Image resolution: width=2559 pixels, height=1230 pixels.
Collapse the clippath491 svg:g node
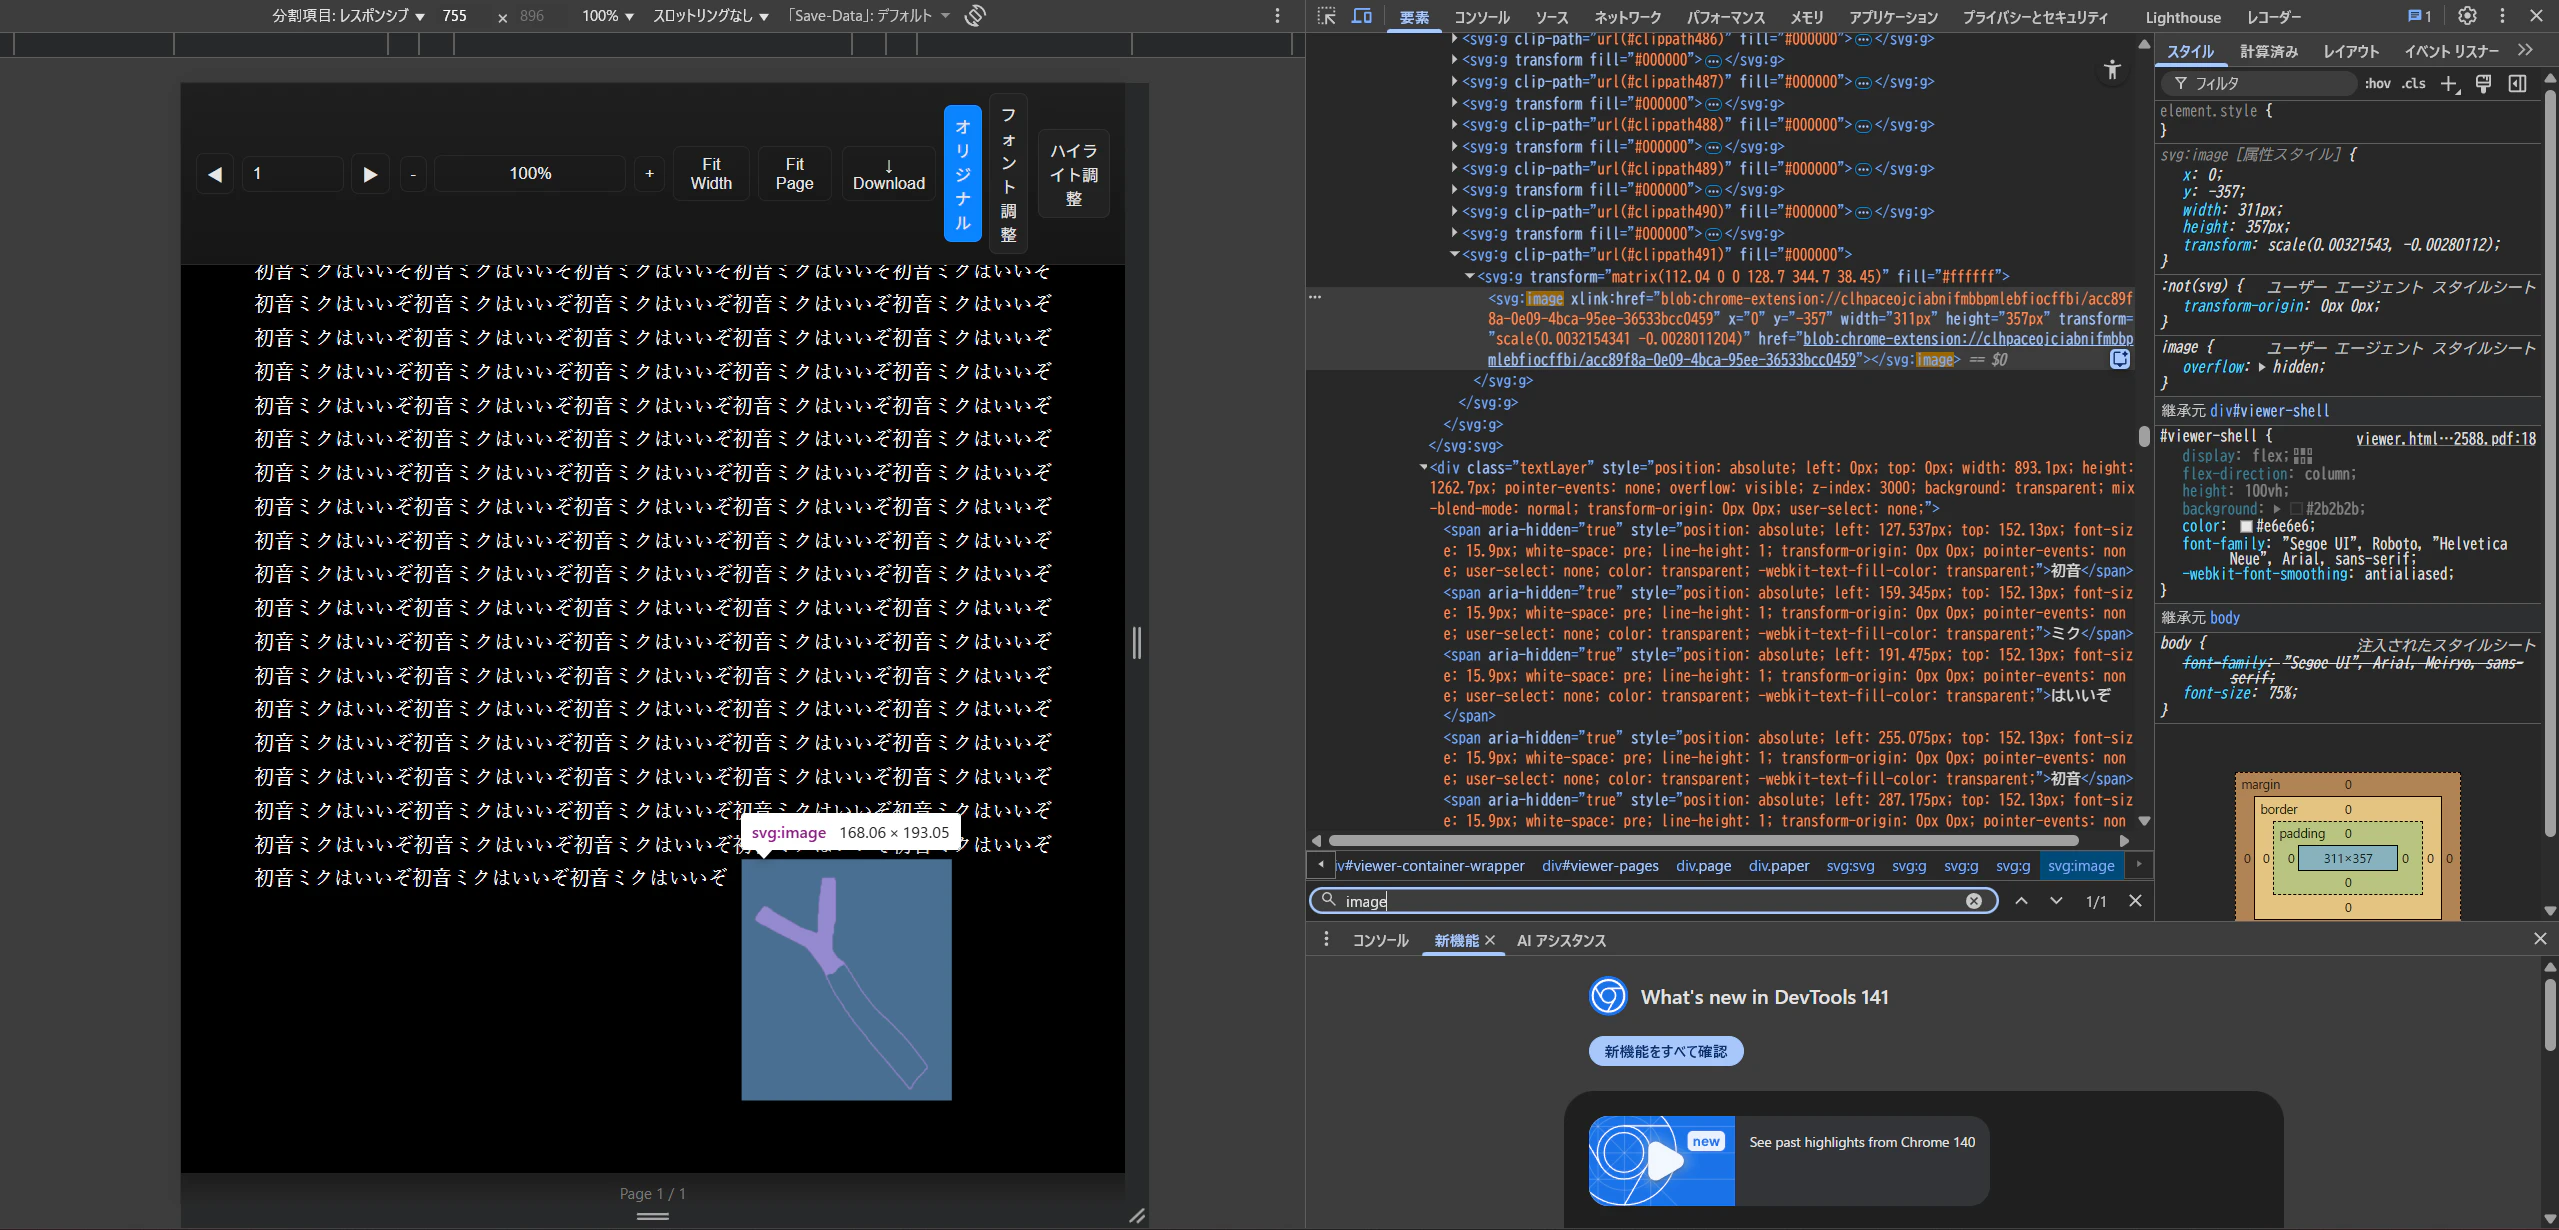point(1454,255)
